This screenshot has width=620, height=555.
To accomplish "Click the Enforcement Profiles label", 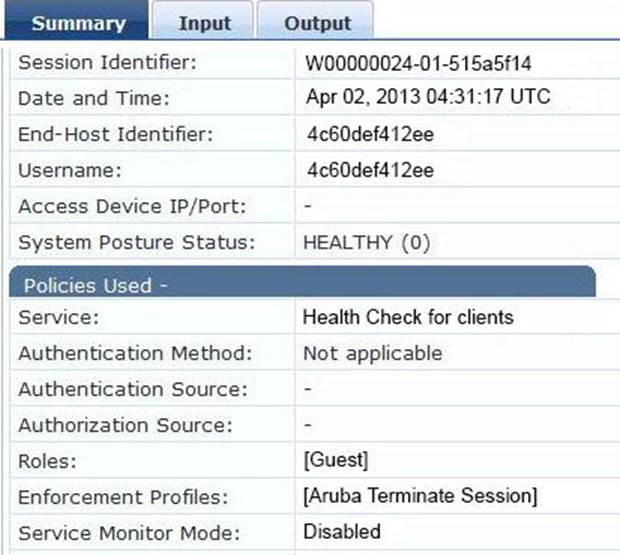I will 123,497.
